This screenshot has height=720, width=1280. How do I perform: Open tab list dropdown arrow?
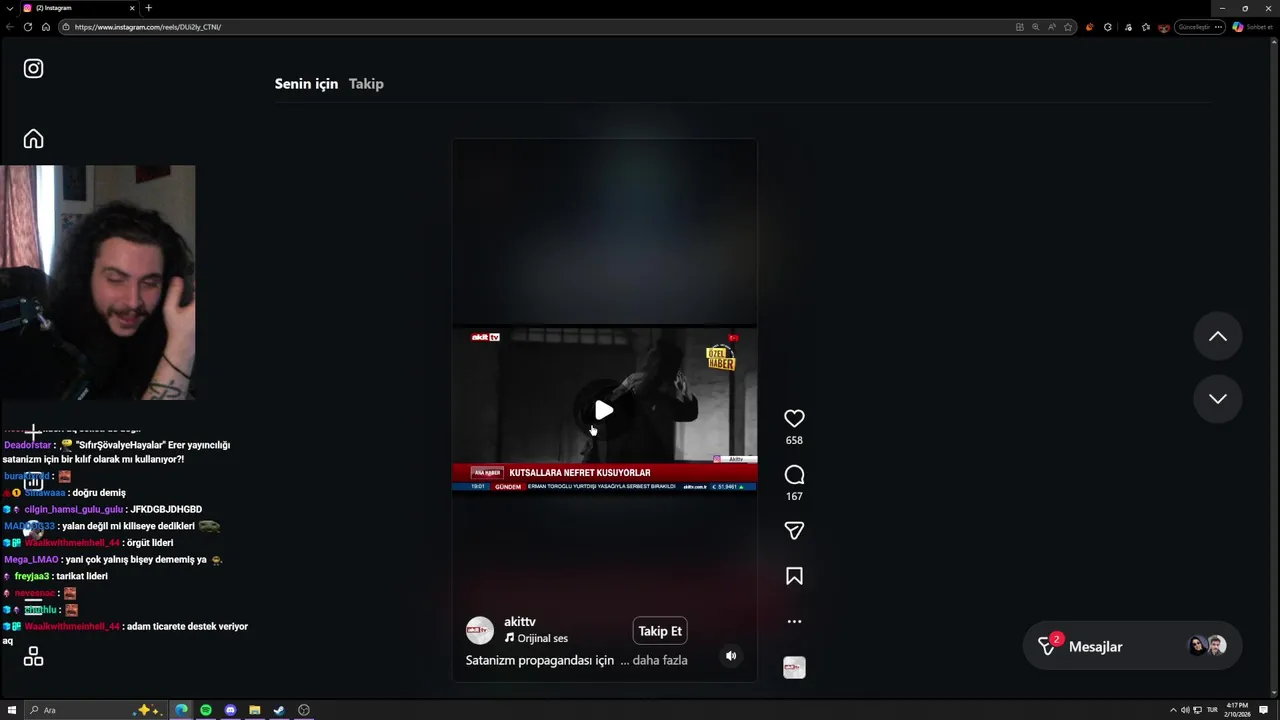pos(9,8)
